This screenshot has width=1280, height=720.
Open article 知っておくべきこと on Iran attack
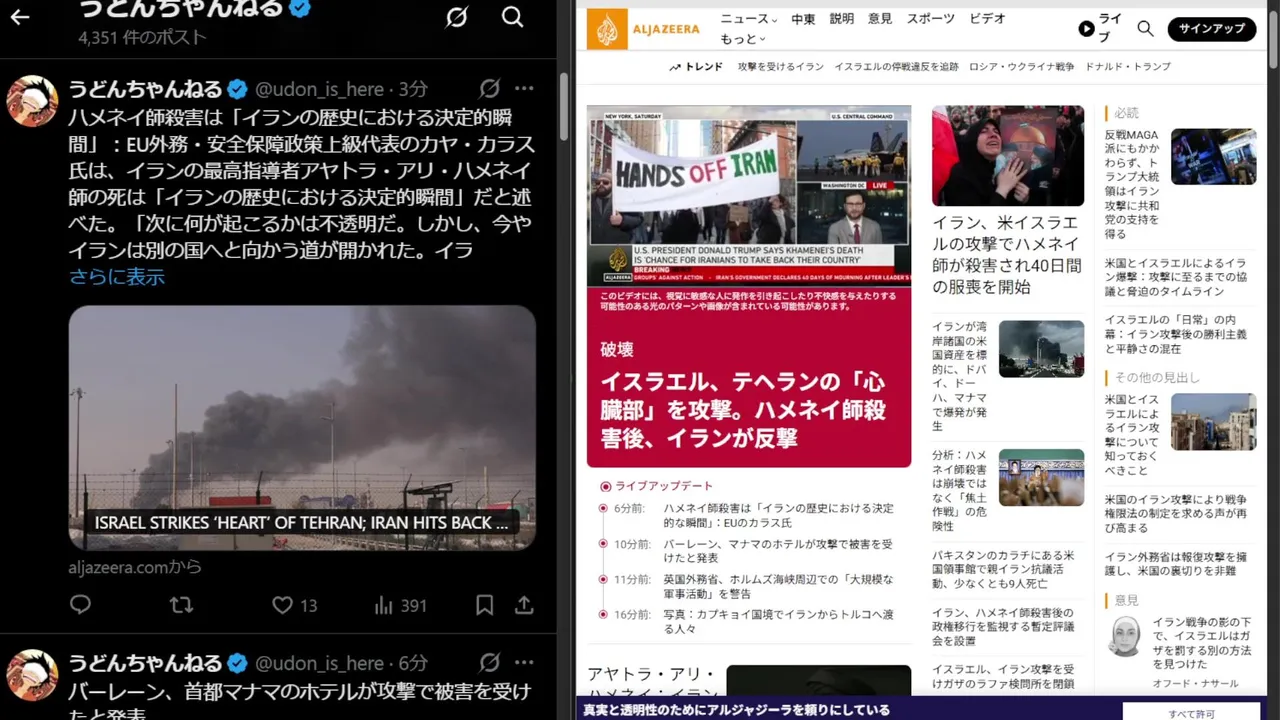point(1133,435)
